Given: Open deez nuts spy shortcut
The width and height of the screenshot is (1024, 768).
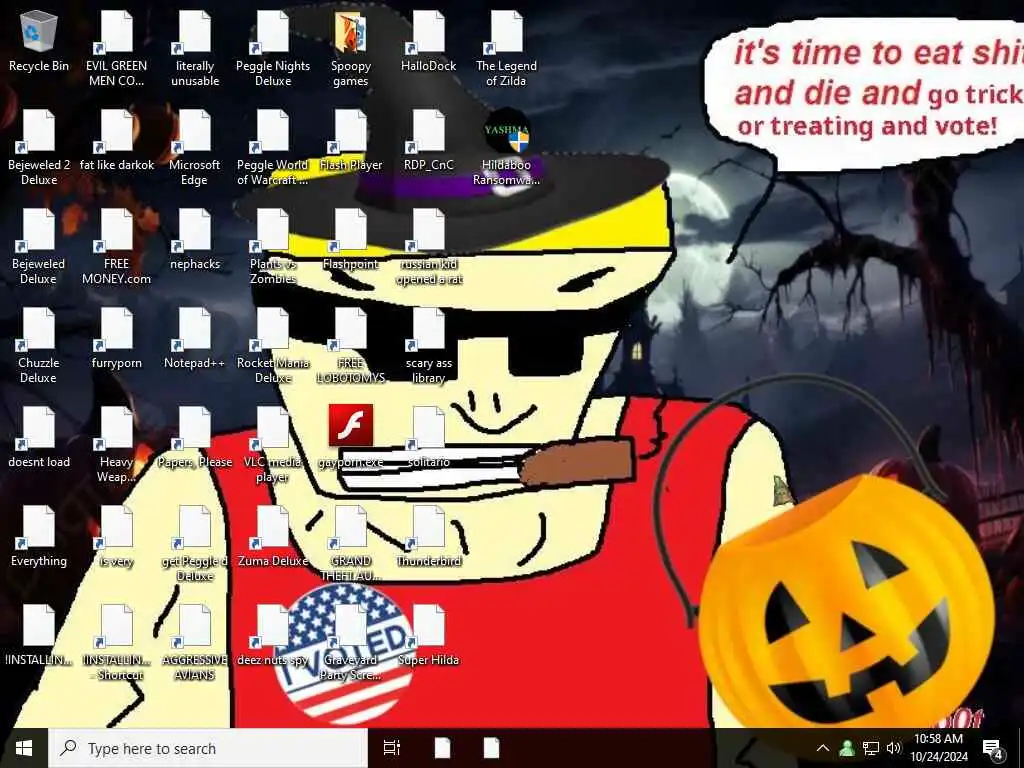Looking at the screenshot, I should click(x=273, y=636).
